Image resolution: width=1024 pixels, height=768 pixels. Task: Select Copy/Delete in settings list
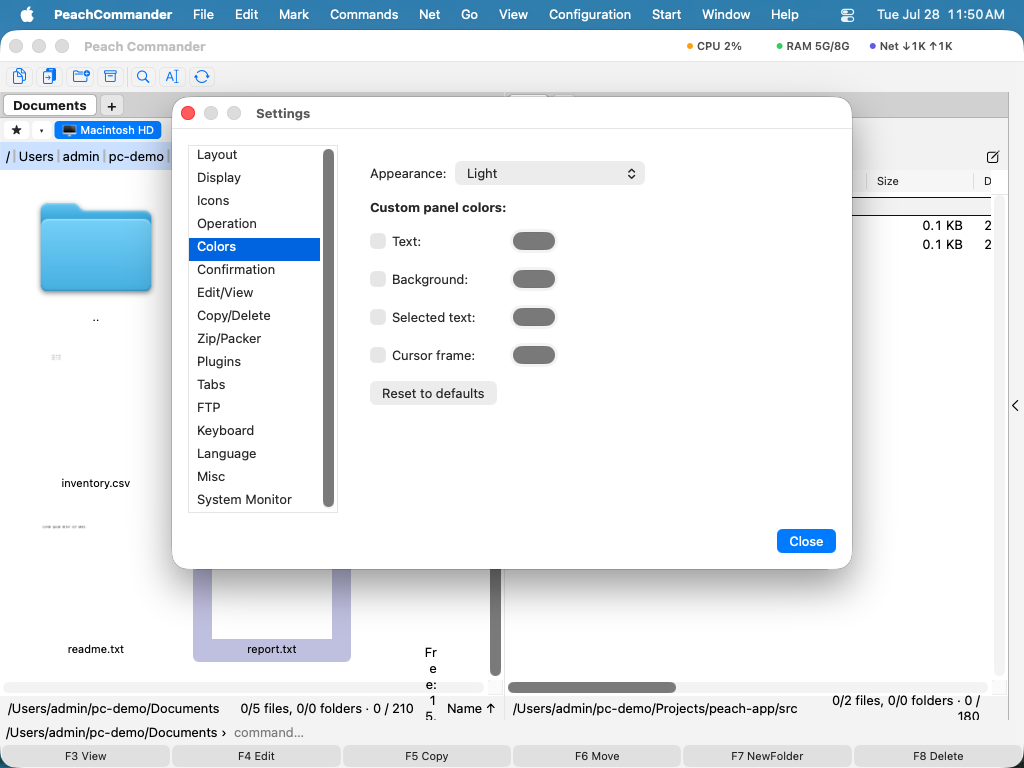255,315
